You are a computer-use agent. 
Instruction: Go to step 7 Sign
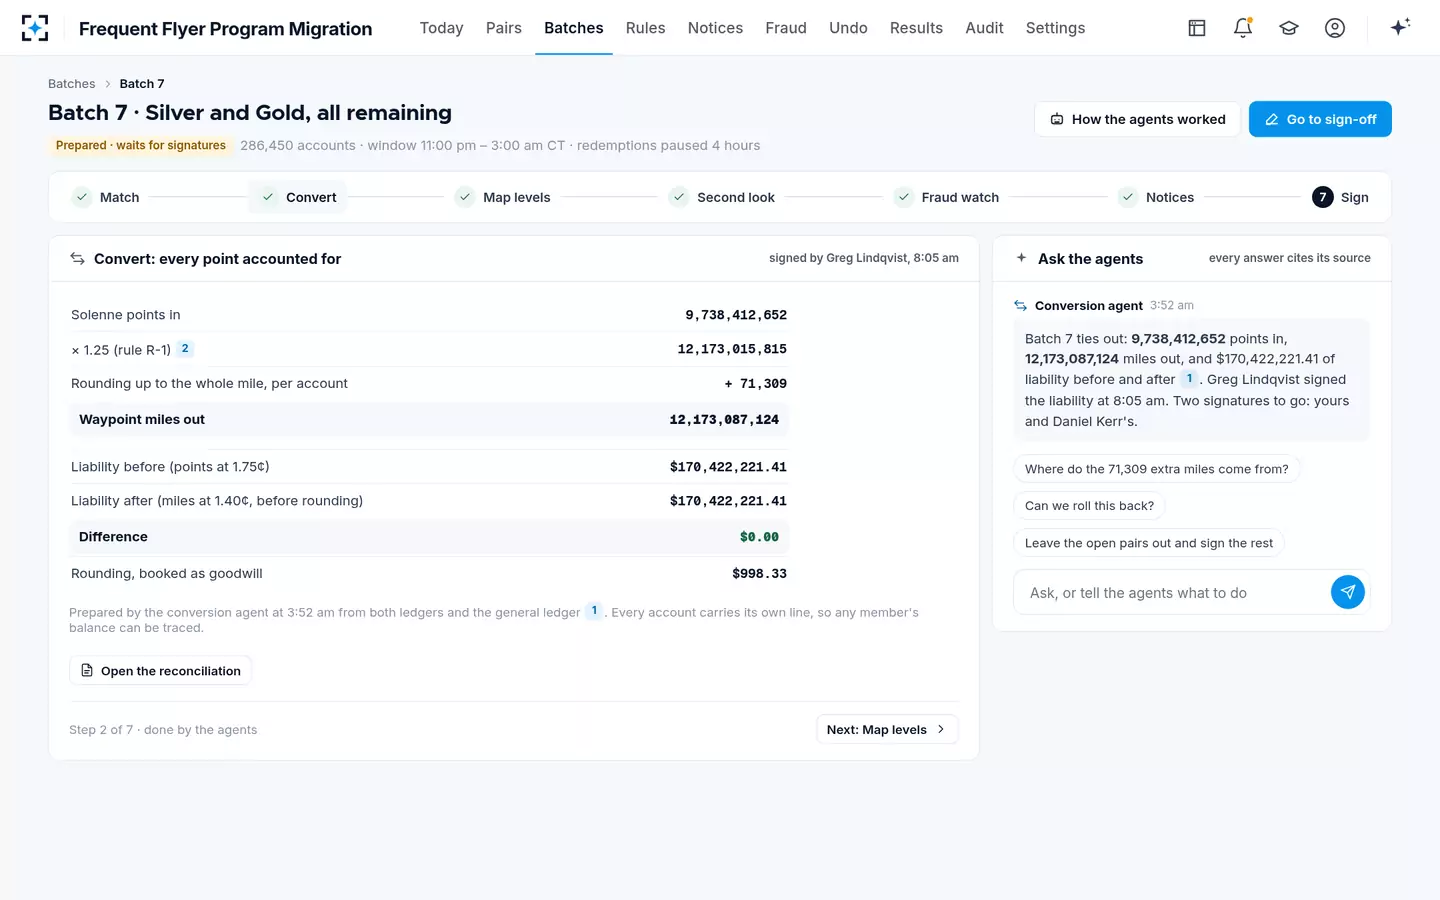[1341, 197]
